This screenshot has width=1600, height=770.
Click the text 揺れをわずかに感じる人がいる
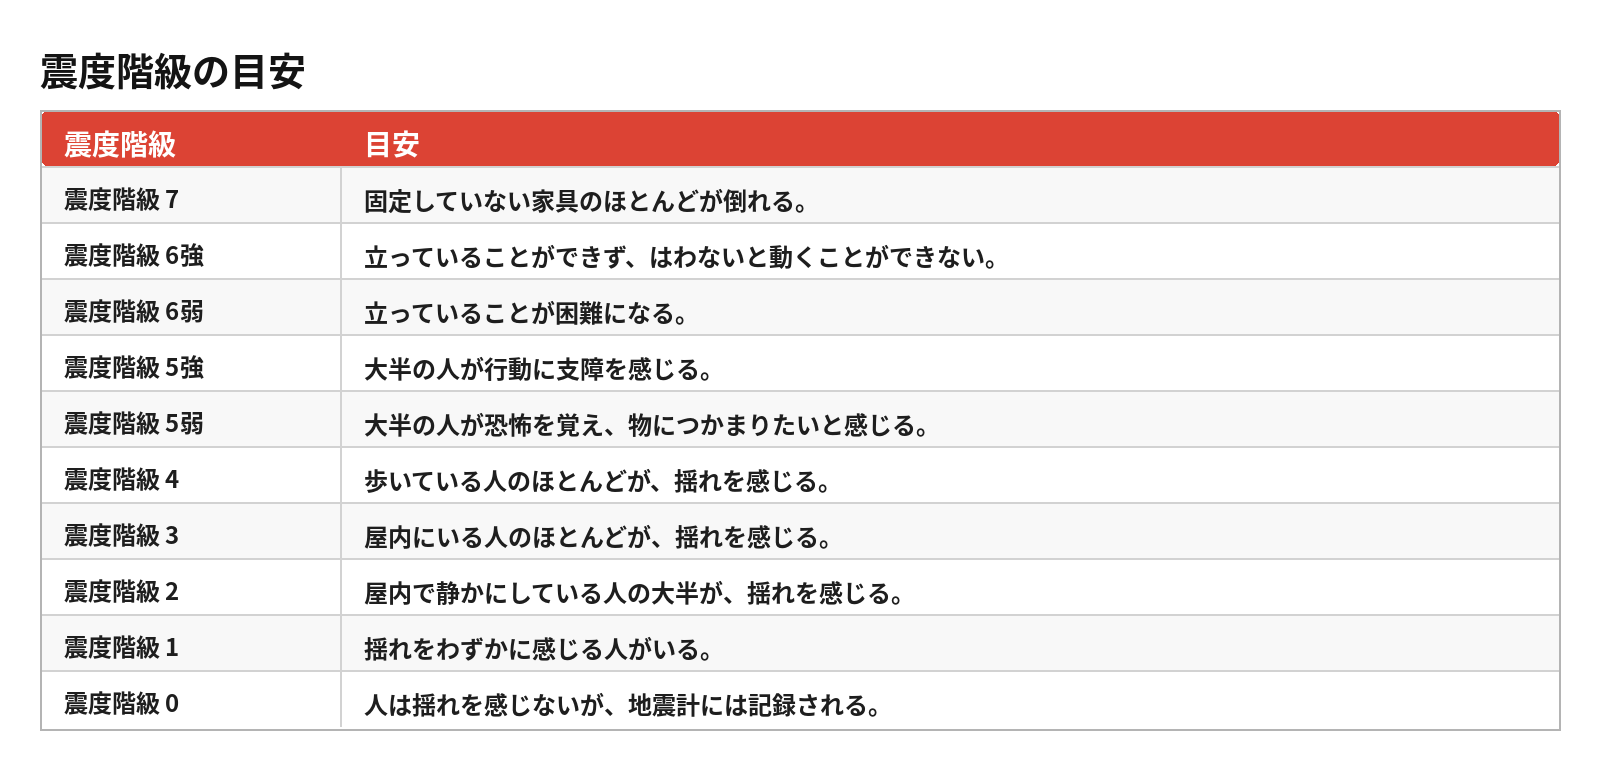[x=538, y=649]
